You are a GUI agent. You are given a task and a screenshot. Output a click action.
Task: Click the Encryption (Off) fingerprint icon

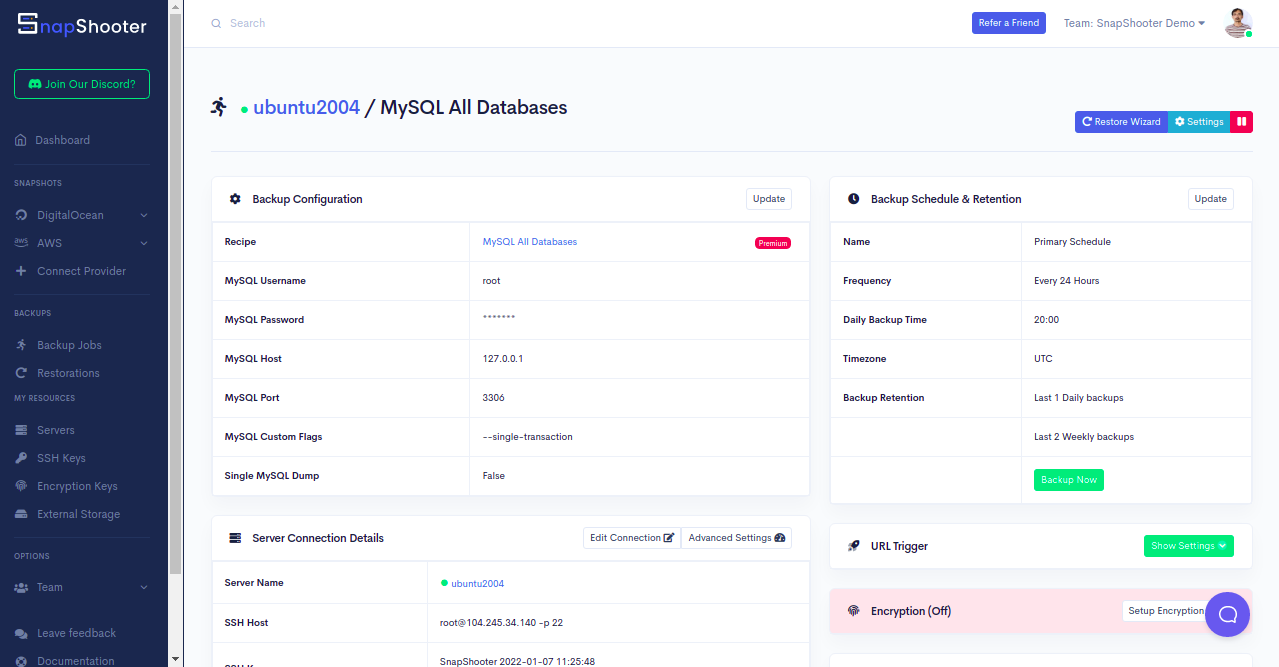(854, 611)
